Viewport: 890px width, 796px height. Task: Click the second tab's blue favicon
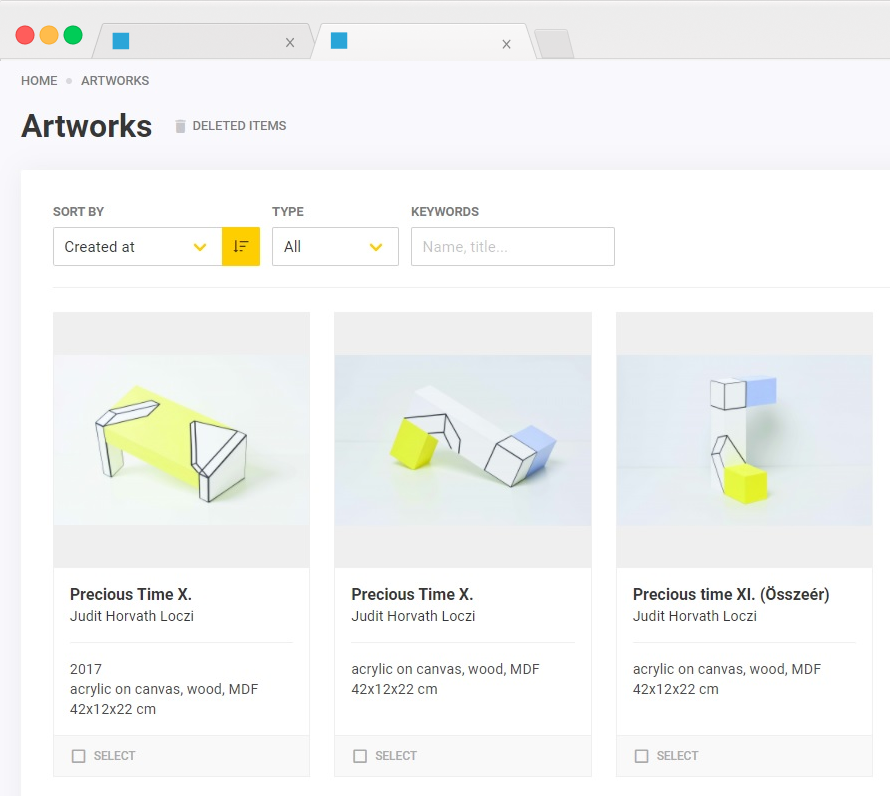point(339,41)
